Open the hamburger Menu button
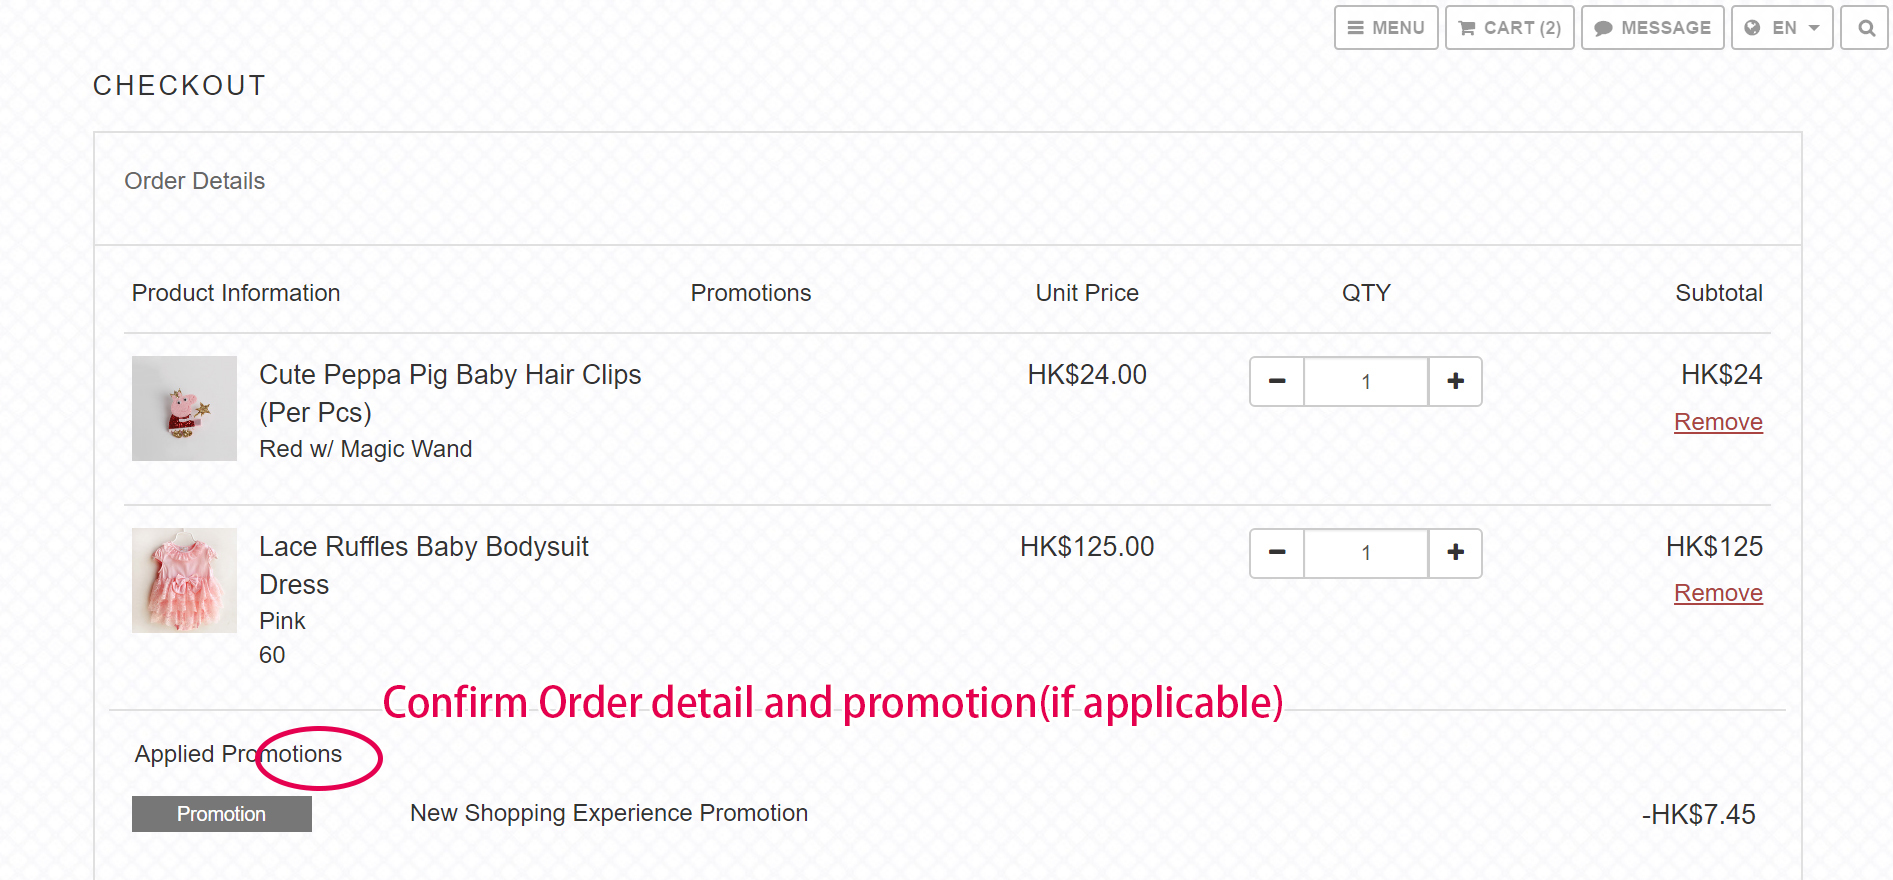Screen dimensions: 1893x880 coord(1386,28)
